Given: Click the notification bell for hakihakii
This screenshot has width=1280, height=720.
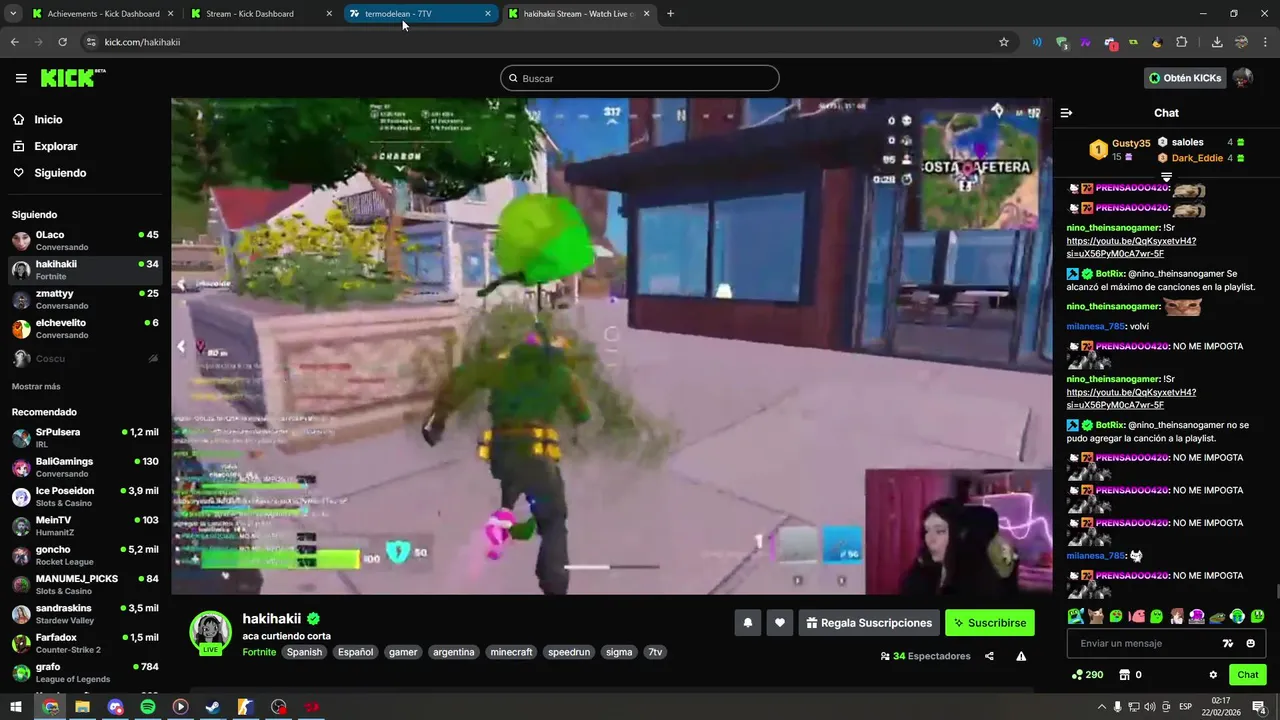Looking at the screenshot, I should (x=747, y=623).
